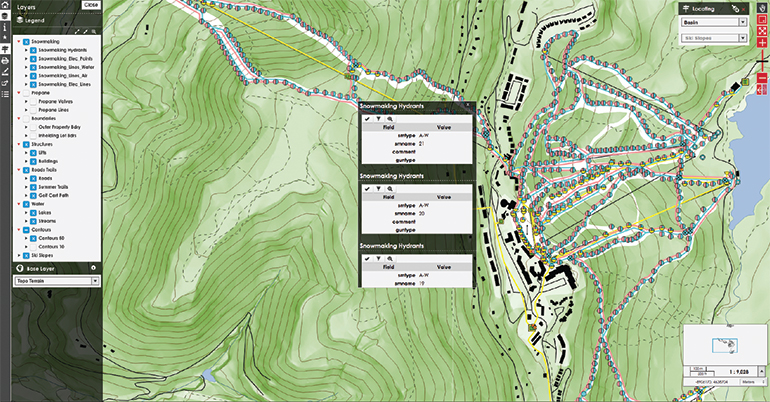Click the full extent arrows icon

tap(762, 32)
